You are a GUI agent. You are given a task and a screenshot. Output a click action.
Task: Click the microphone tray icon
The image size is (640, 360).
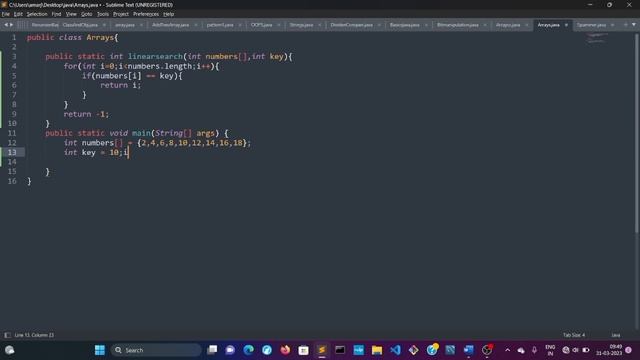coord(534,350)
